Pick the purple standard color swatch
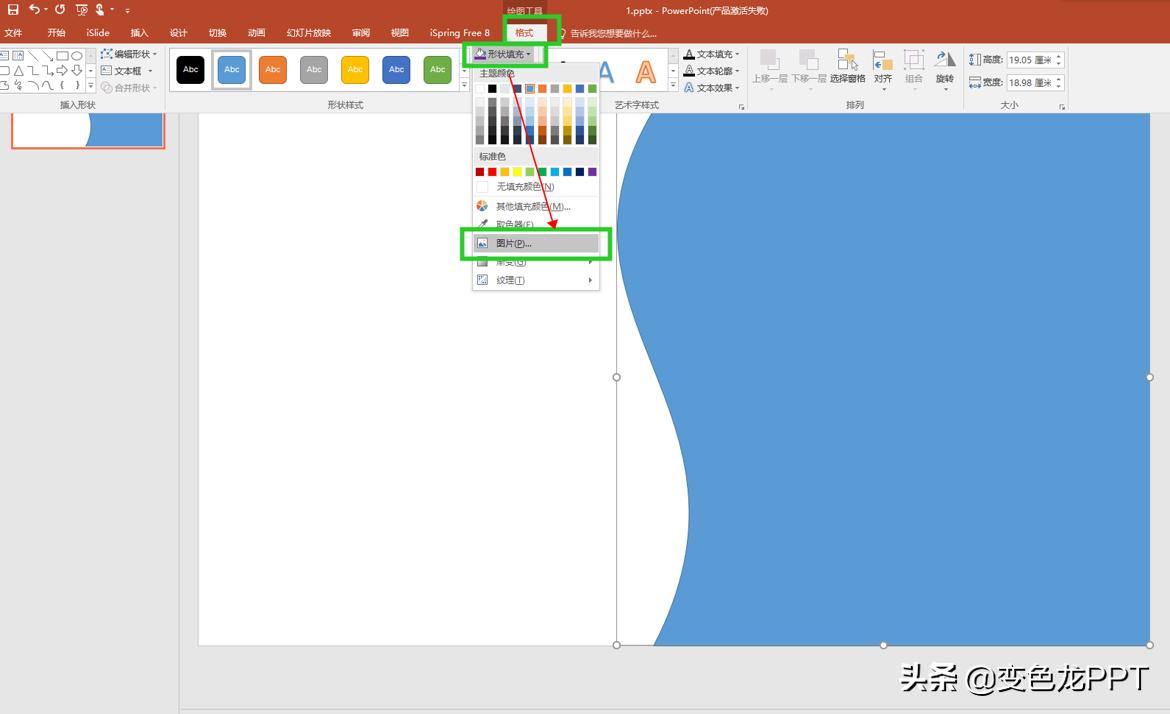This screenshot has width=1170, height=714. tap(592, 172)
